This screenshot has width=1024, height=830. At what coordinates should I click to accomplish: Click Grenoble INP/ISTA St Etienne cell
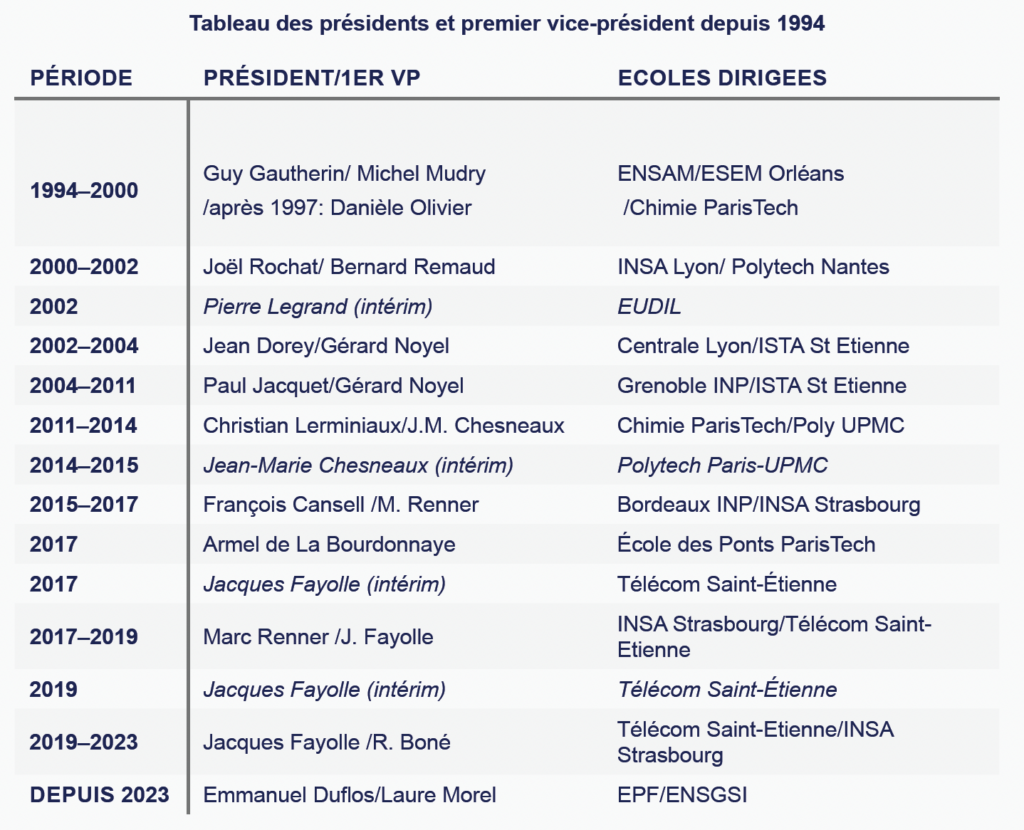(761, 385)
